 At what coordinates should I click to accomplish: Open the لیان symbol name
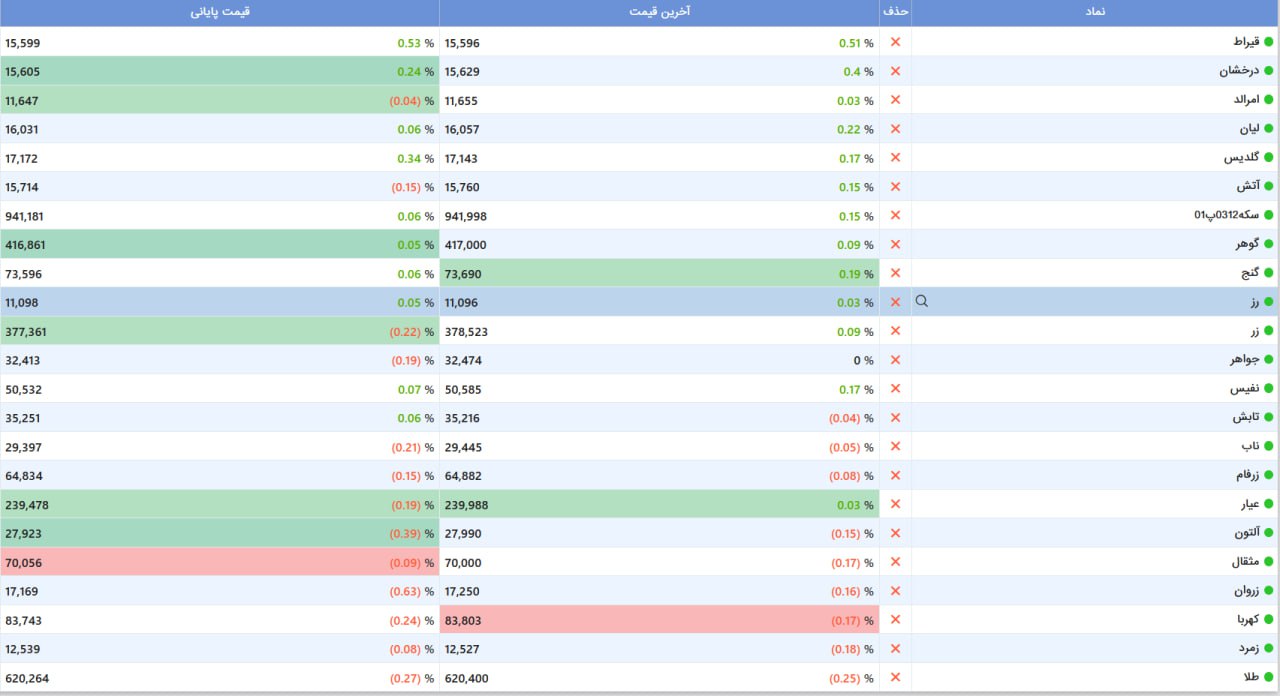1248,129
